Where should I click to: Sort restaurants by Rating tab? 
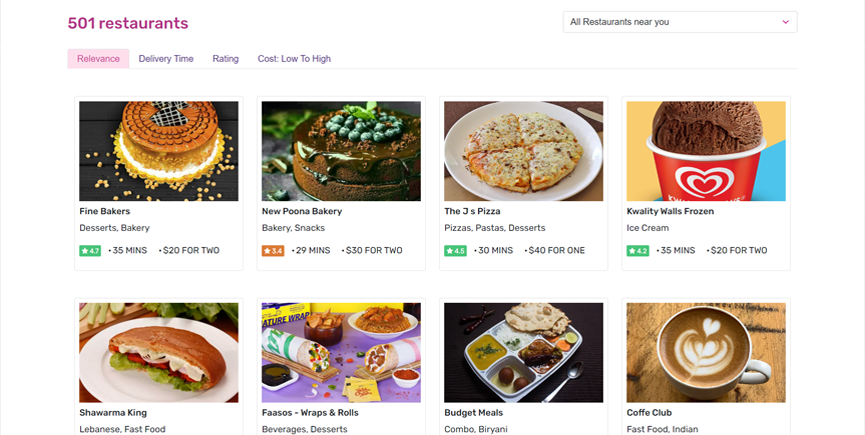point(225,59)
